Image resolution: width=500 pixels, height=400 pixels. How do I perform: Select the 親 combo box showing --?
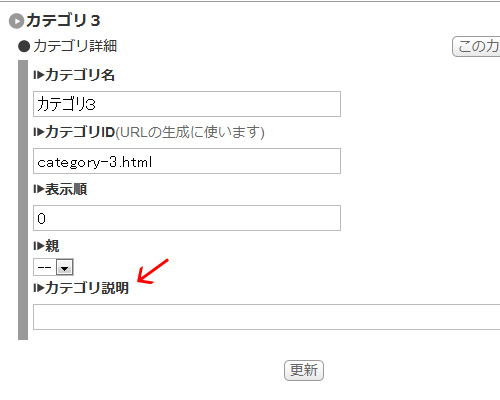(x=53, y=267)
